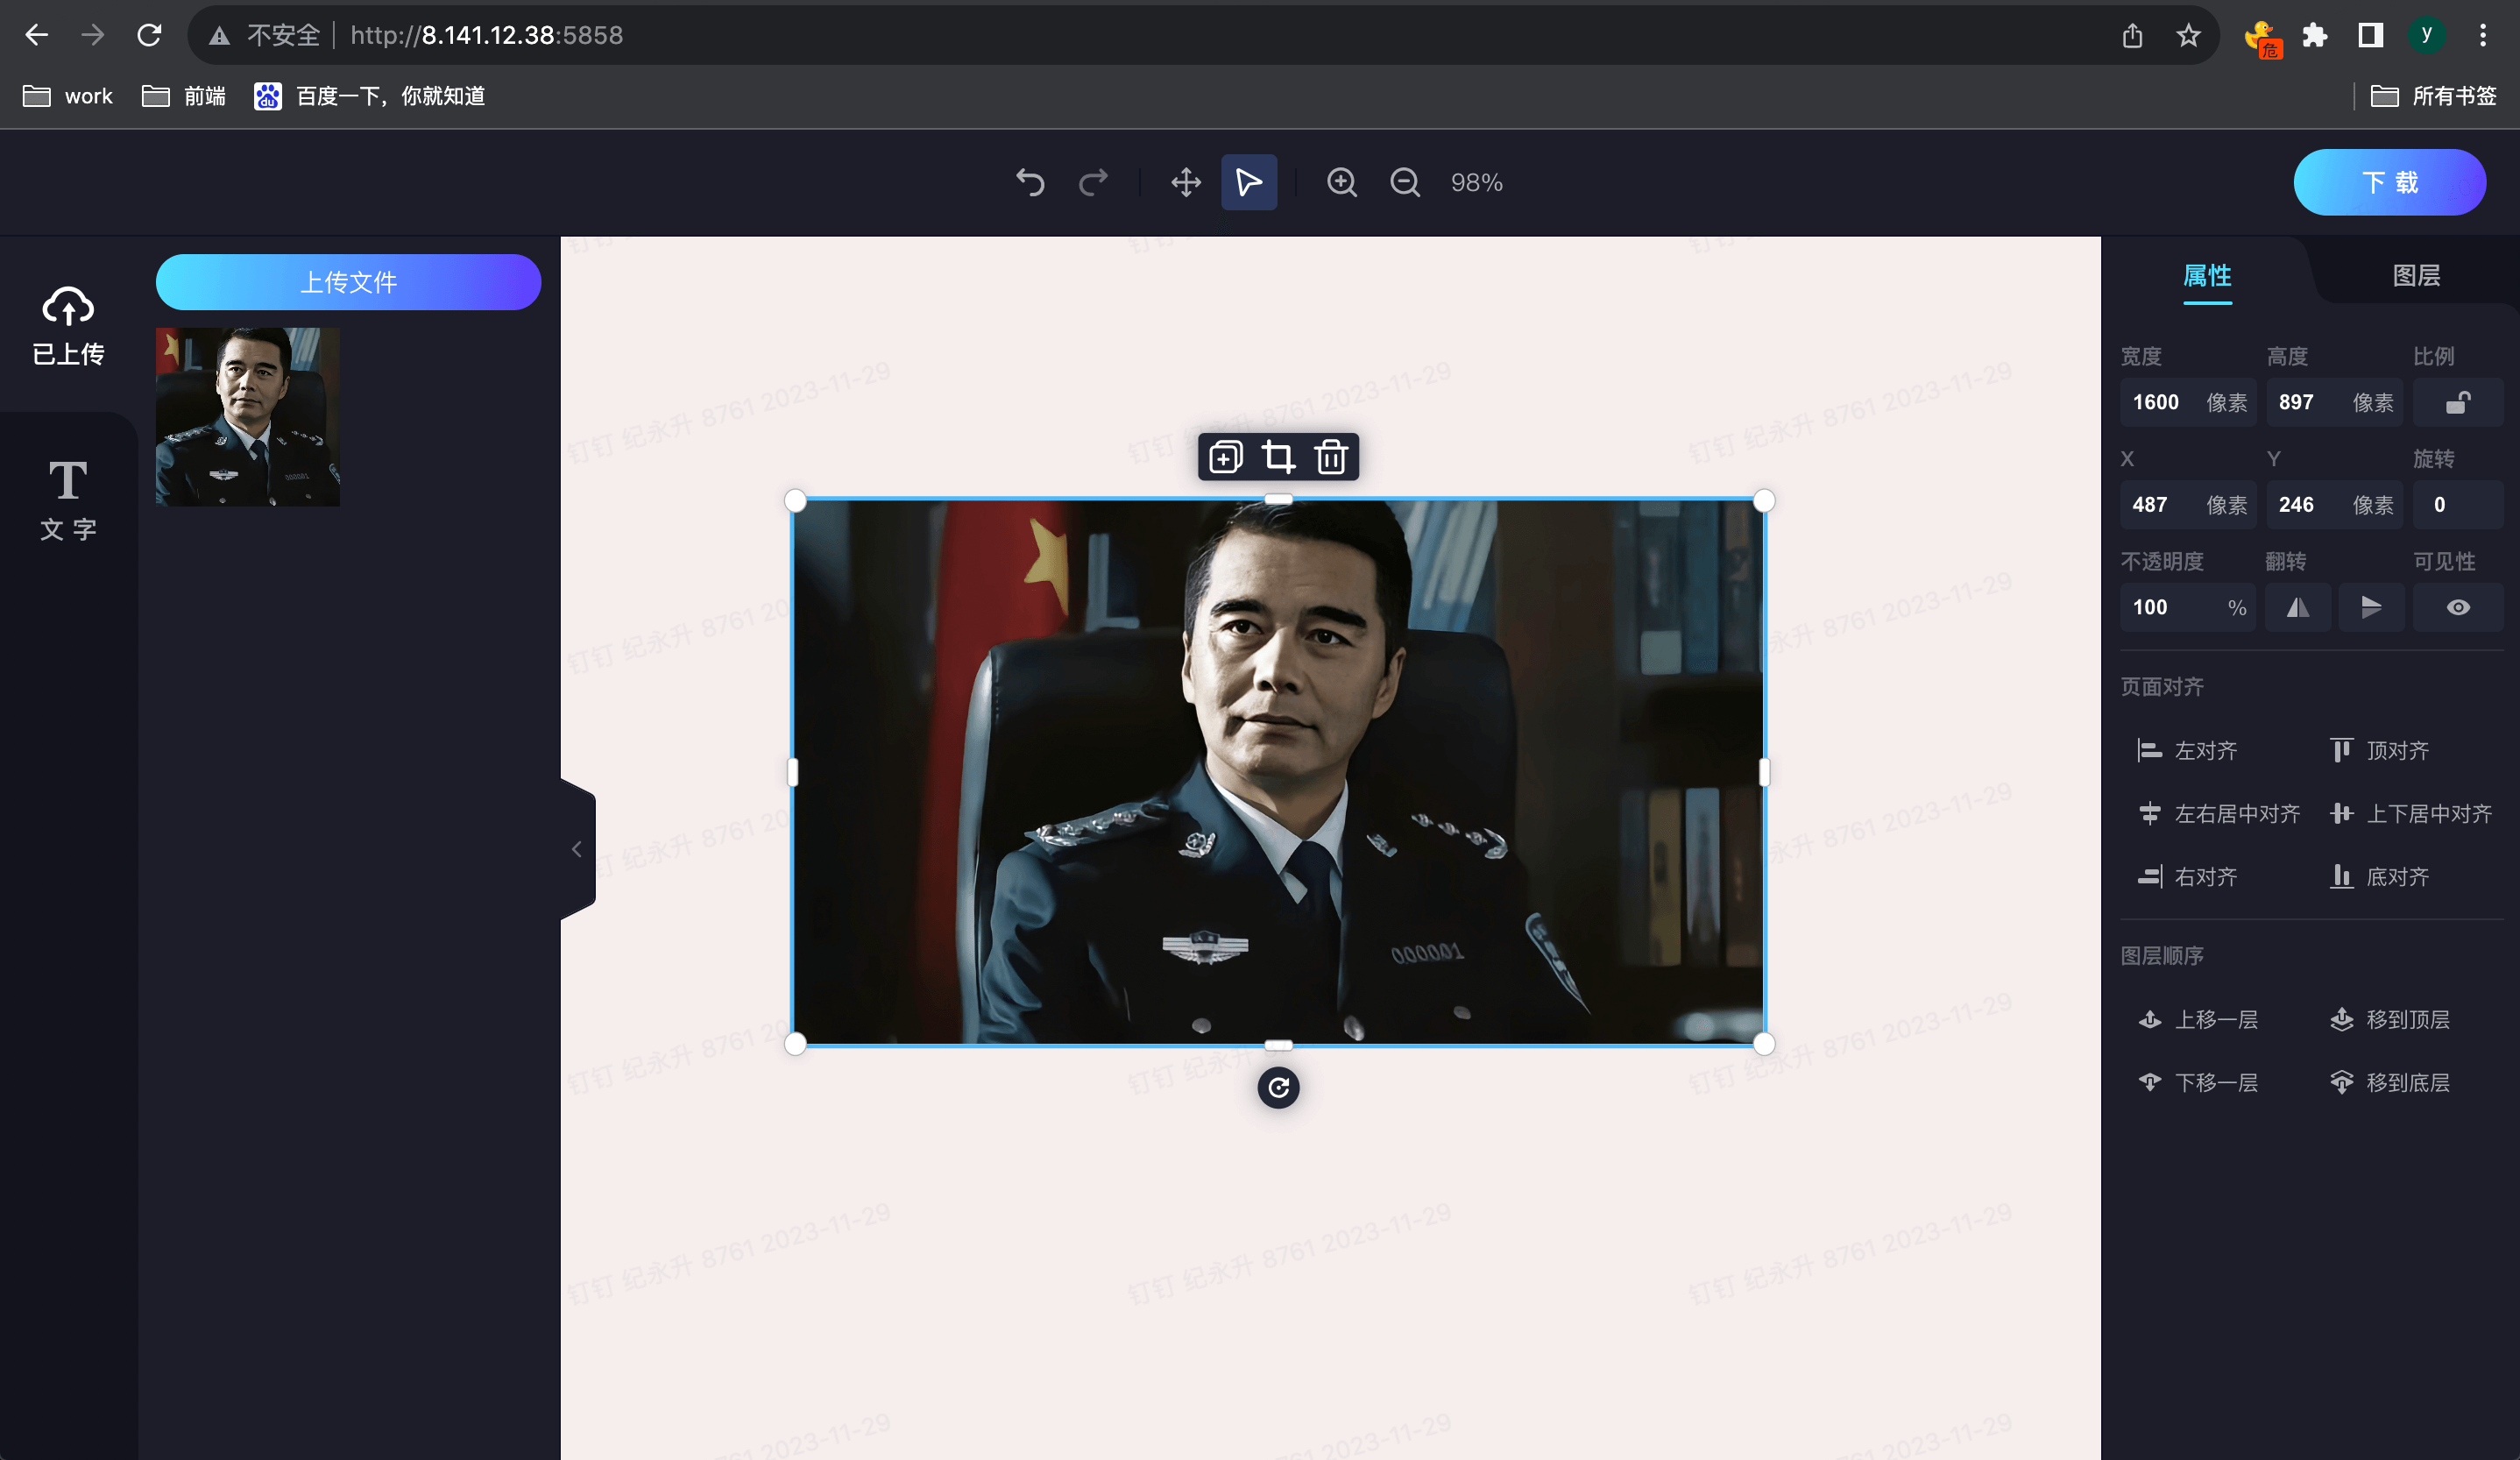
Task: Toggle the aspect ratio lock
Action: coord(2458,402)
